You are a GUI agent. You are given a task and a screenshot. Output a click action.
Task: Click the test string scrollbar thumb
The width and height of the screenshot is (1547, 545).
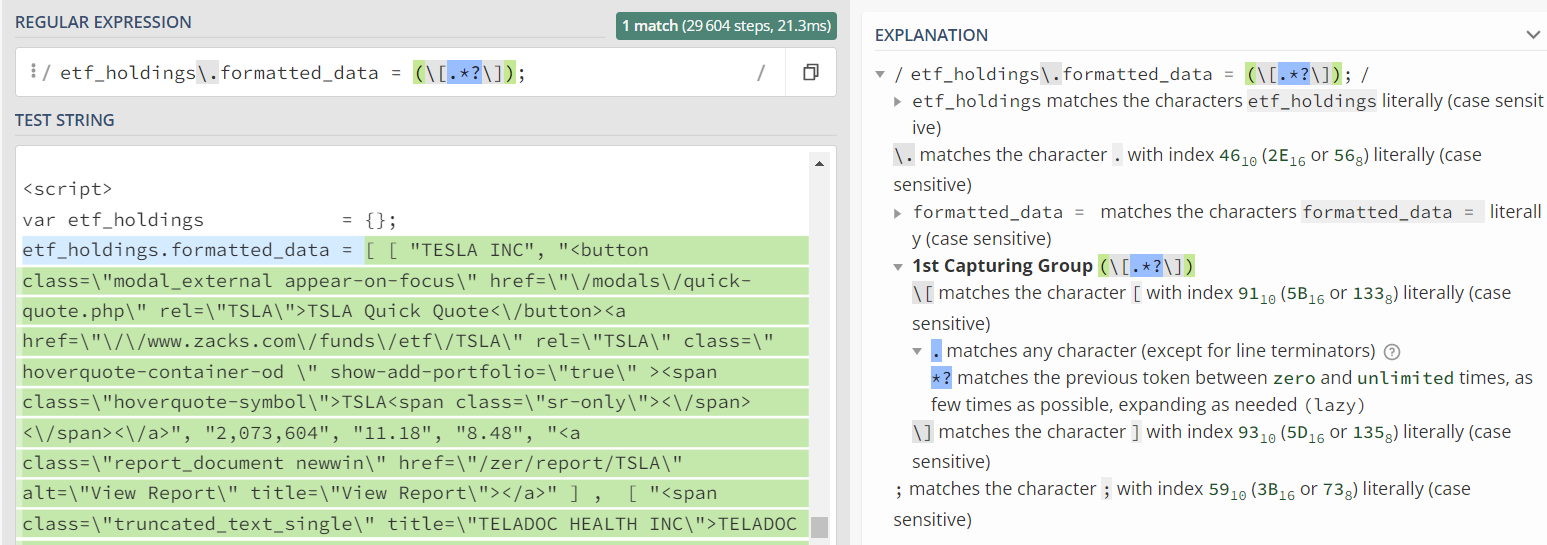[819, 527]
